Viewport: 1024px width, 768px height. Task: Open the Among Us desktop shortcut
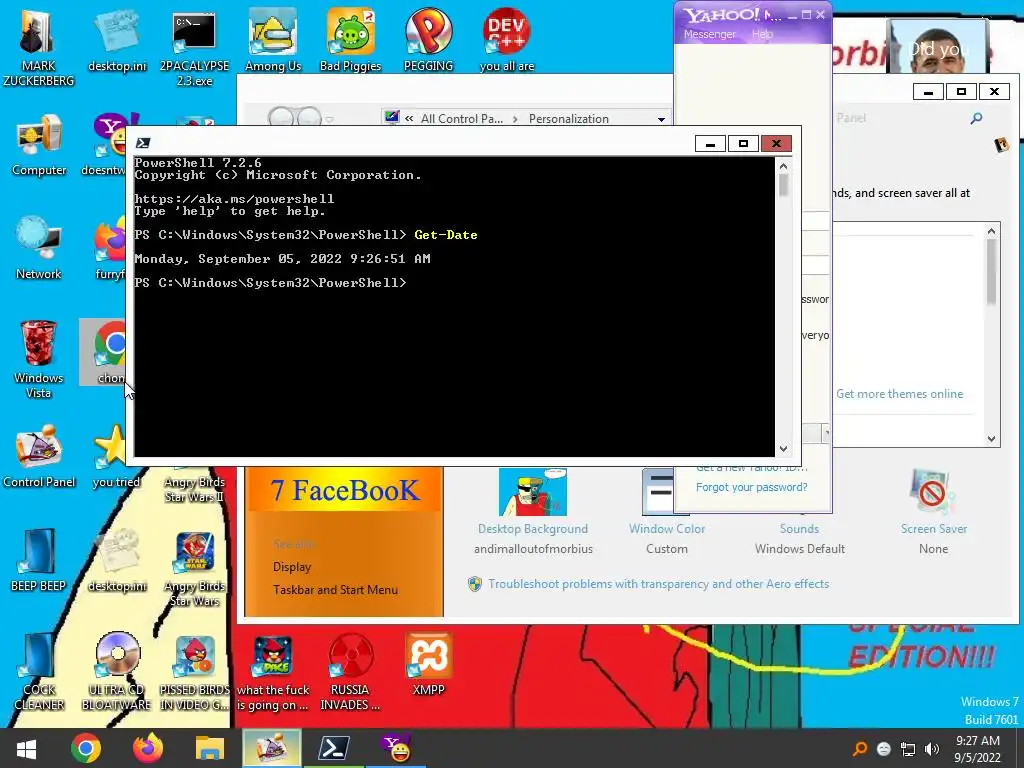pyautogui.click(x=273, y=40)
